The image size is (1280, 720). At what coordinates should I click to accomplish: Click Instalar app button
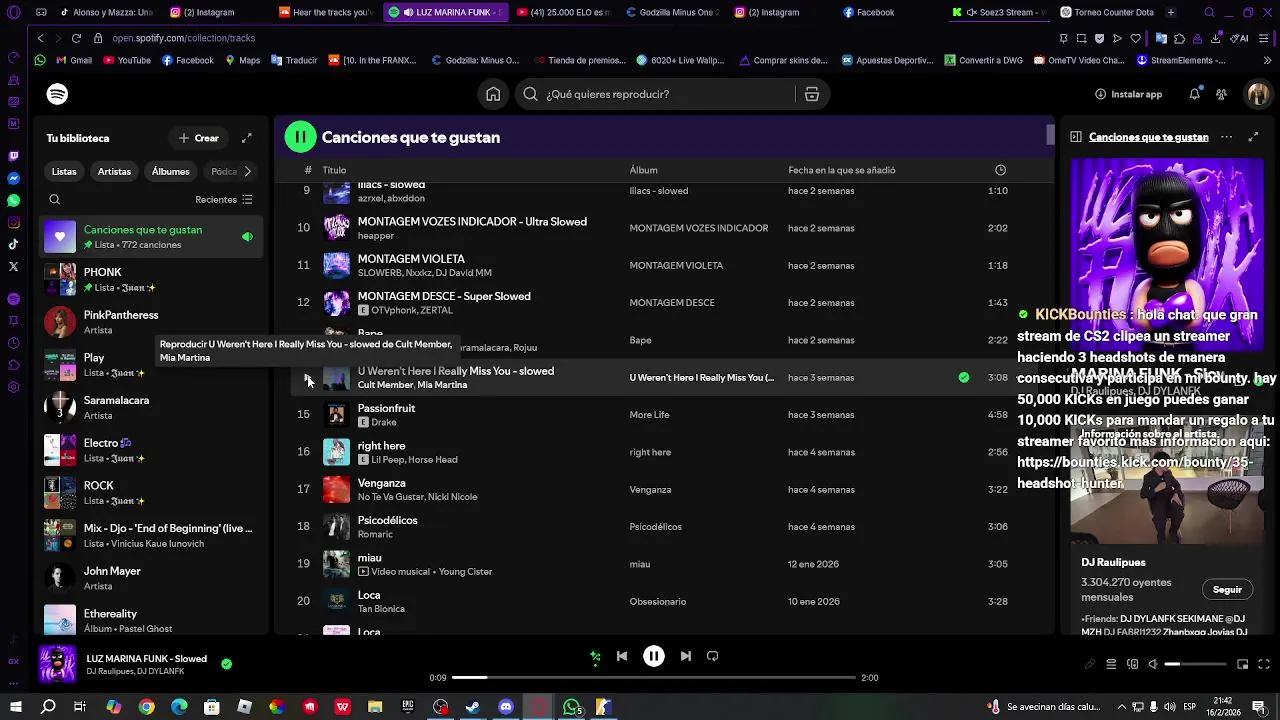click(1128, 94)
